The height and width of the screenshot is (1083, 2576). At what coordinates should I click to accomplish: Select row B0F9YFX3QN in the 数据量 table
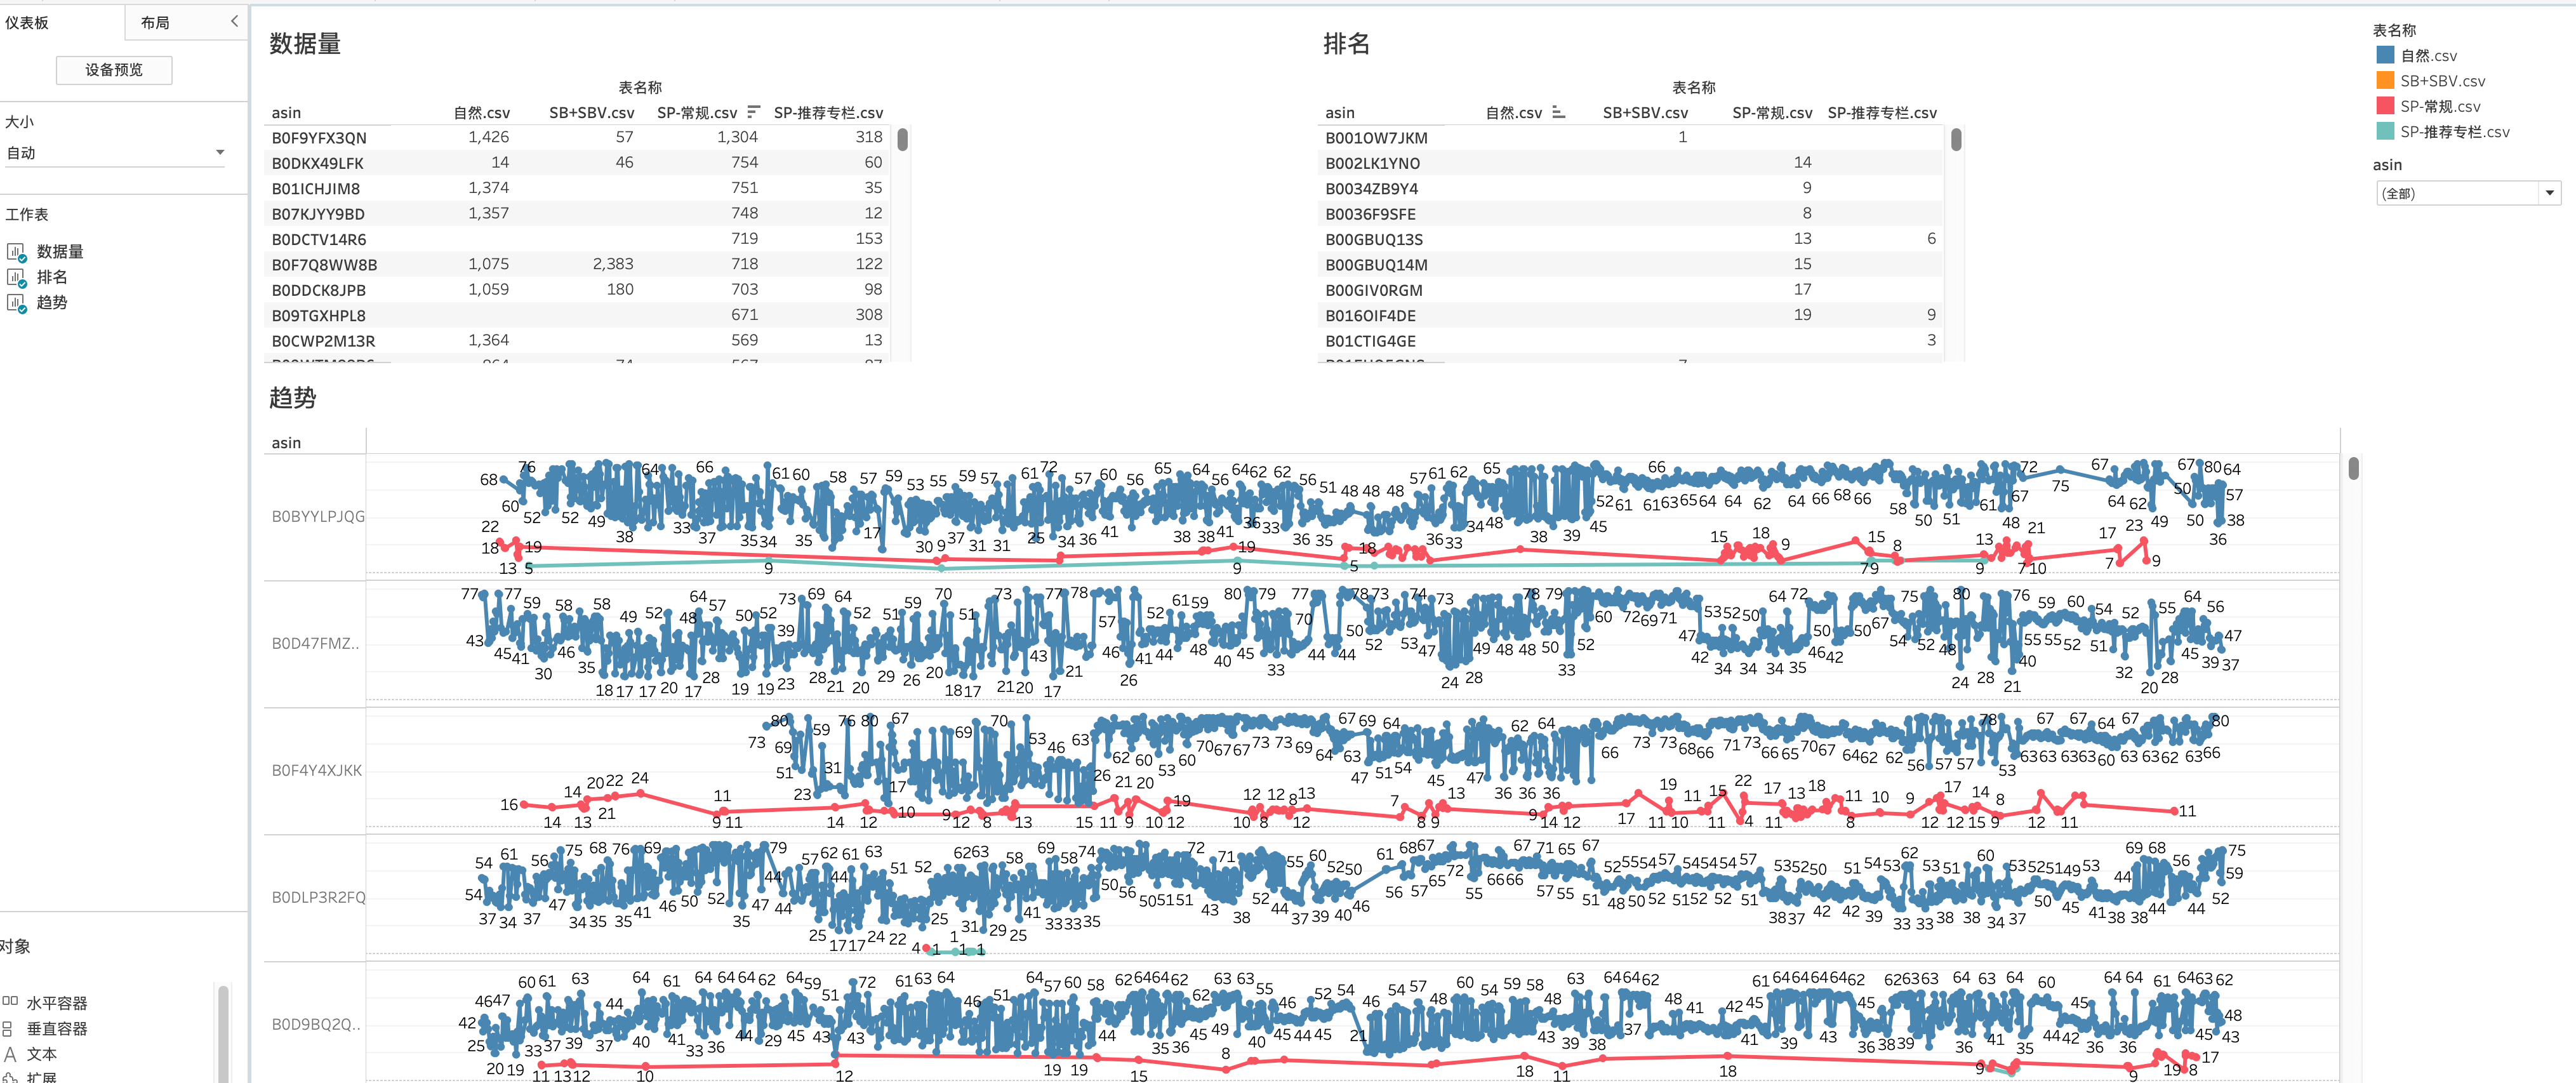[x=577, y=137]
